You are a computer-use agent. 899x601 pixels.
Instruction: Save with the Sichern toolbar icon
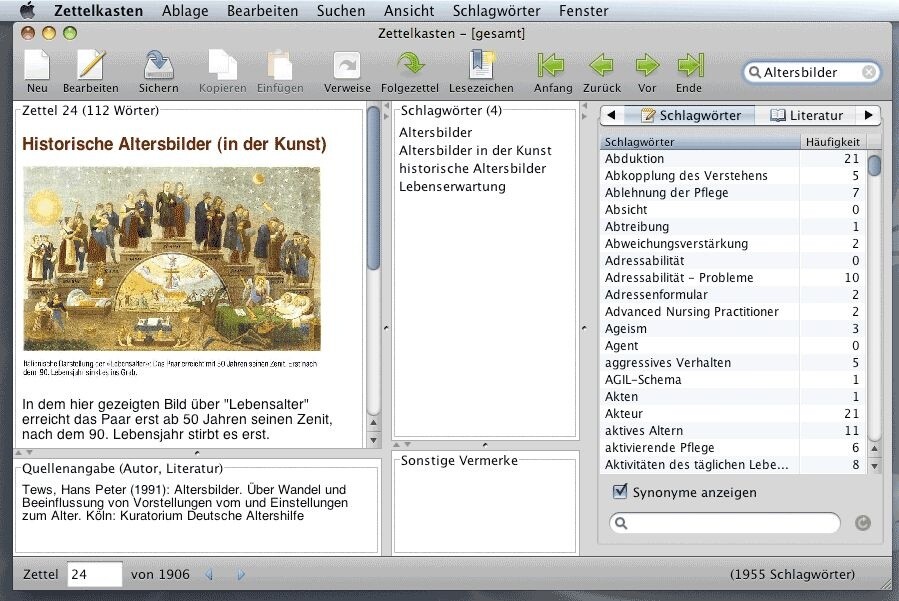[x=158, y=71]
